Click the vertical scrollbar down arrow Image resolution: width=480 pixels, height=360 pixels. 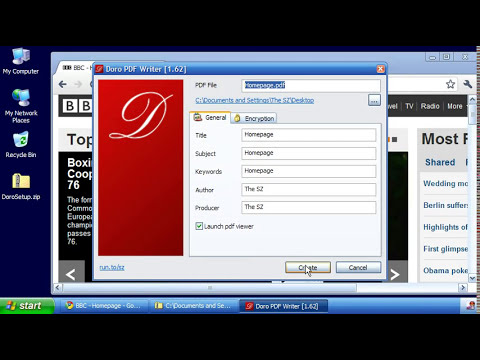[x=472, y=278]
